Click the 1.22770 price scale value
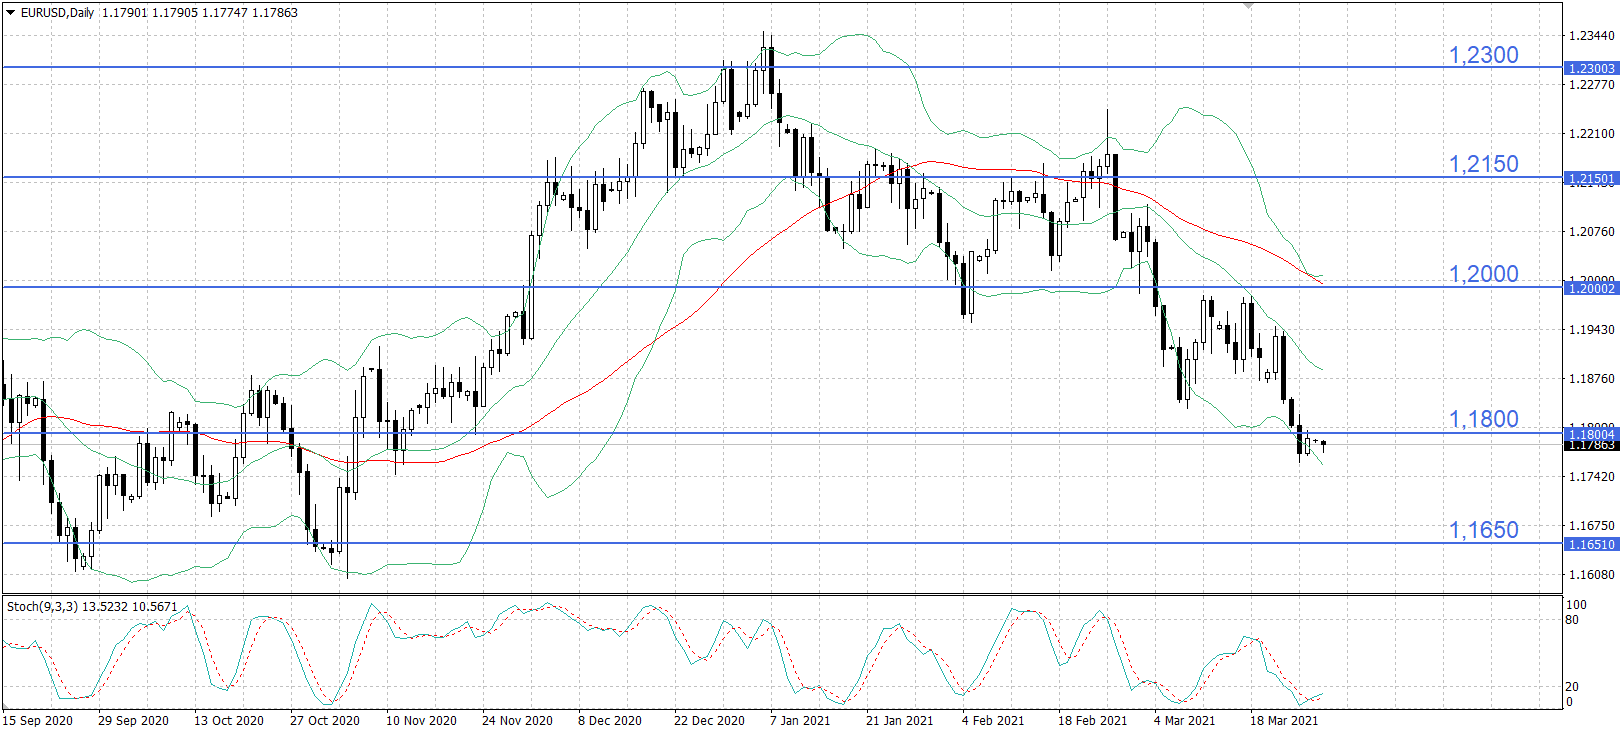The width and height of the screenshot is (1624, 730). pos(1591,85)
